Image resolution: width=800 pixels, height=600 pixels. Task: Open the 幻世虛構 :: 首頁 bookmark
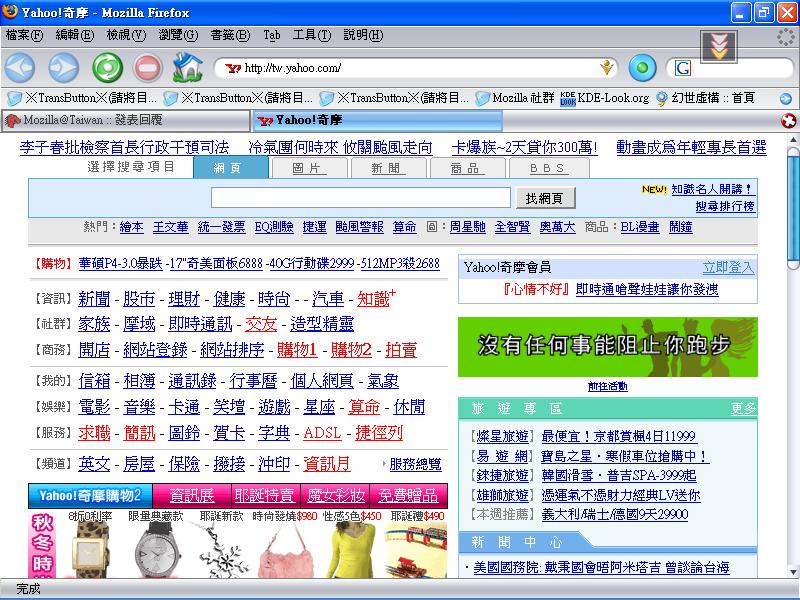pyautogui.click(x=706, y=97)
